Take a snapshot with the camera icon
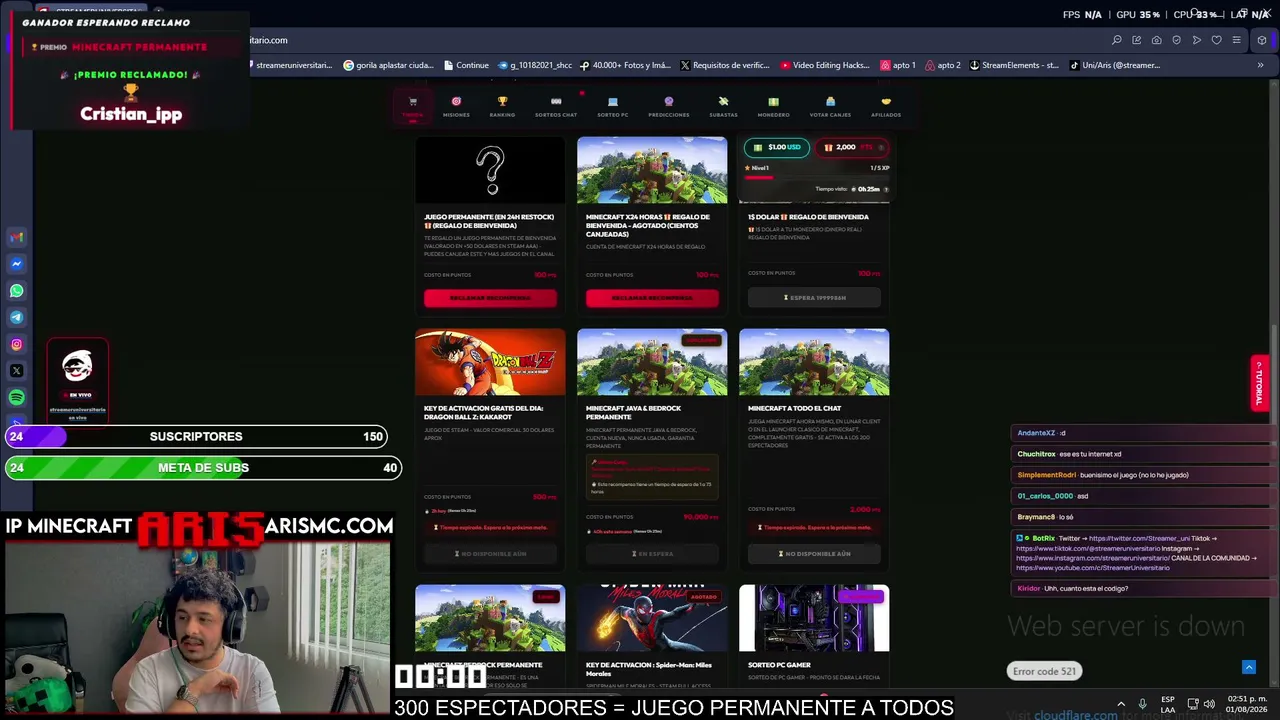This screenshot has height=720, width=1280. (x=1157, y=40)
